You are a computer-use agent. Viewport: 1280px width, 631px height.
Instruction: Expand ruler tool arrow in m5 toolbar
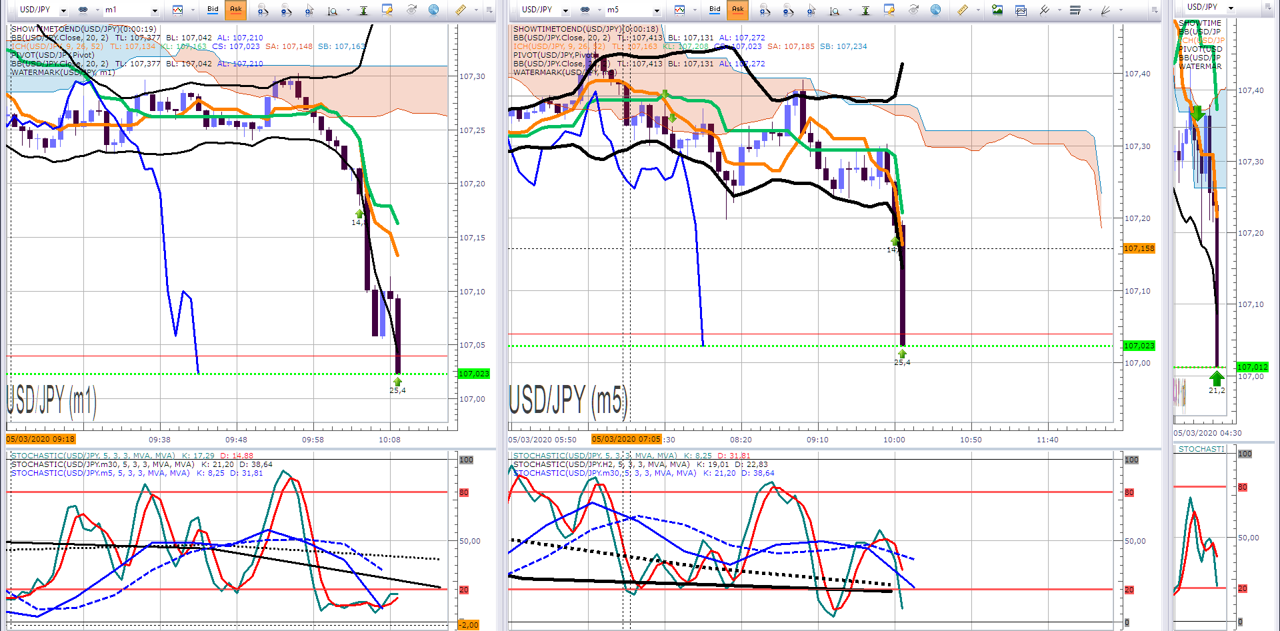point(978,10)
